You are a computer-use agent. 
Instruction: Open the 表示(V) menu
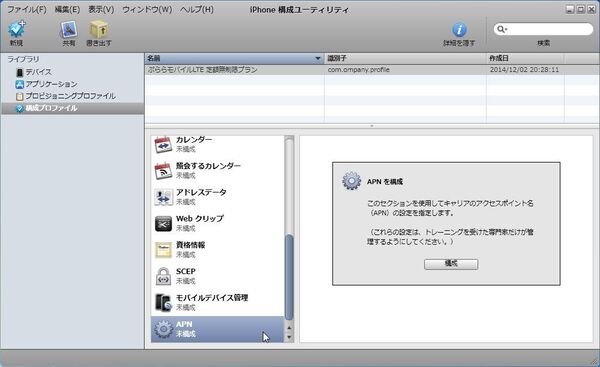coord(101,10)
